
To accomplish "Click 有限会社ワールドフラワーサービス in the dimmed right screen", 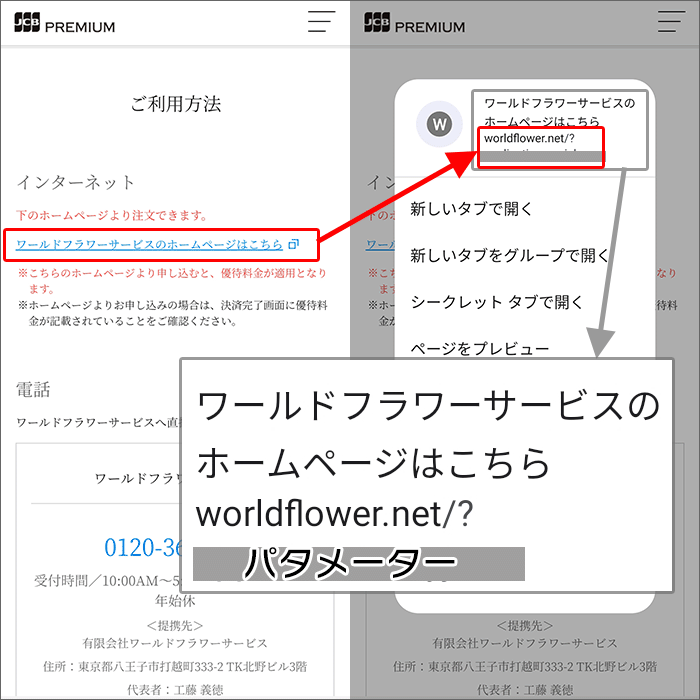I will click(x=525, y=643).
